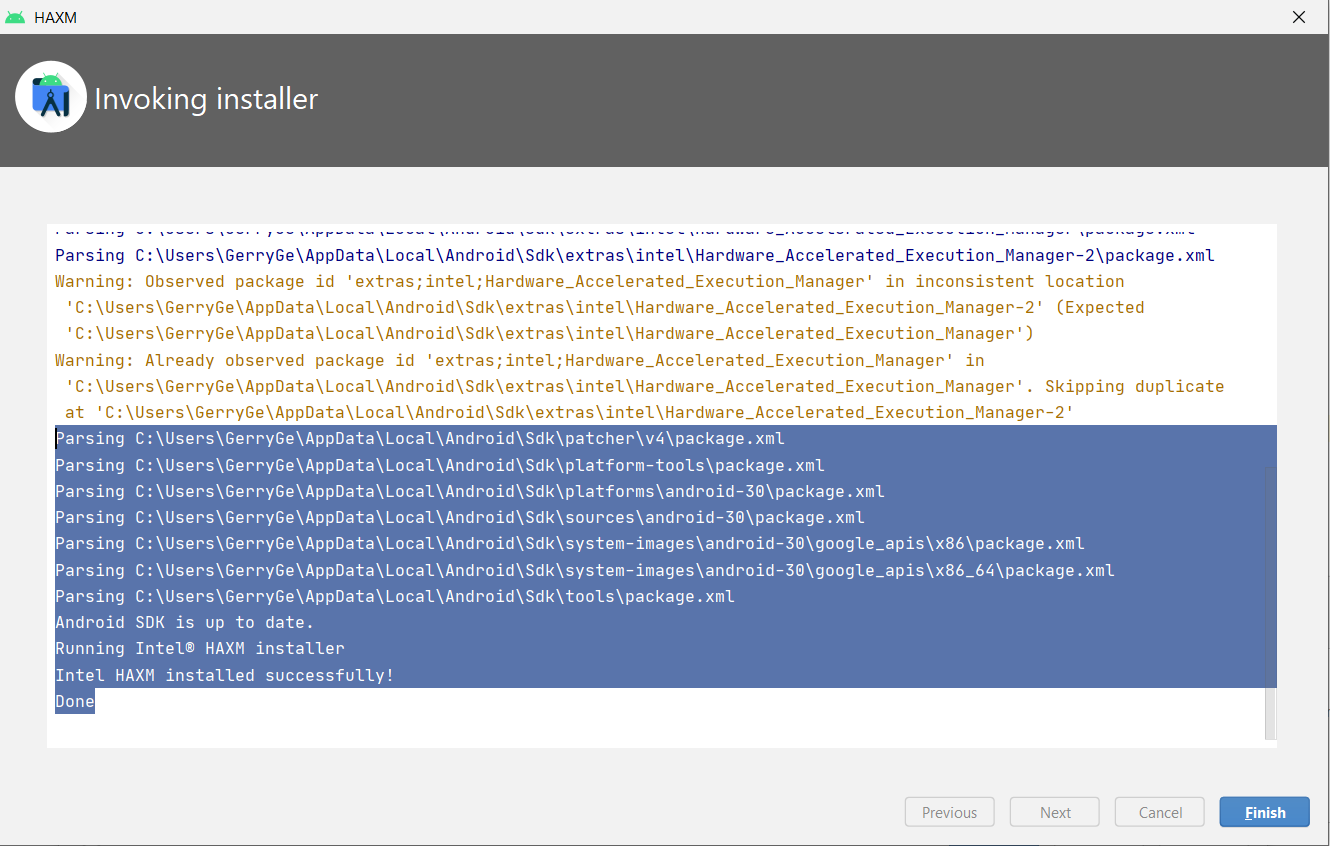Image resolution: width=1330 pixels, height=846 pixels.
Task: Click the log output vertical scrollbar
Action: click(1271, 605)
